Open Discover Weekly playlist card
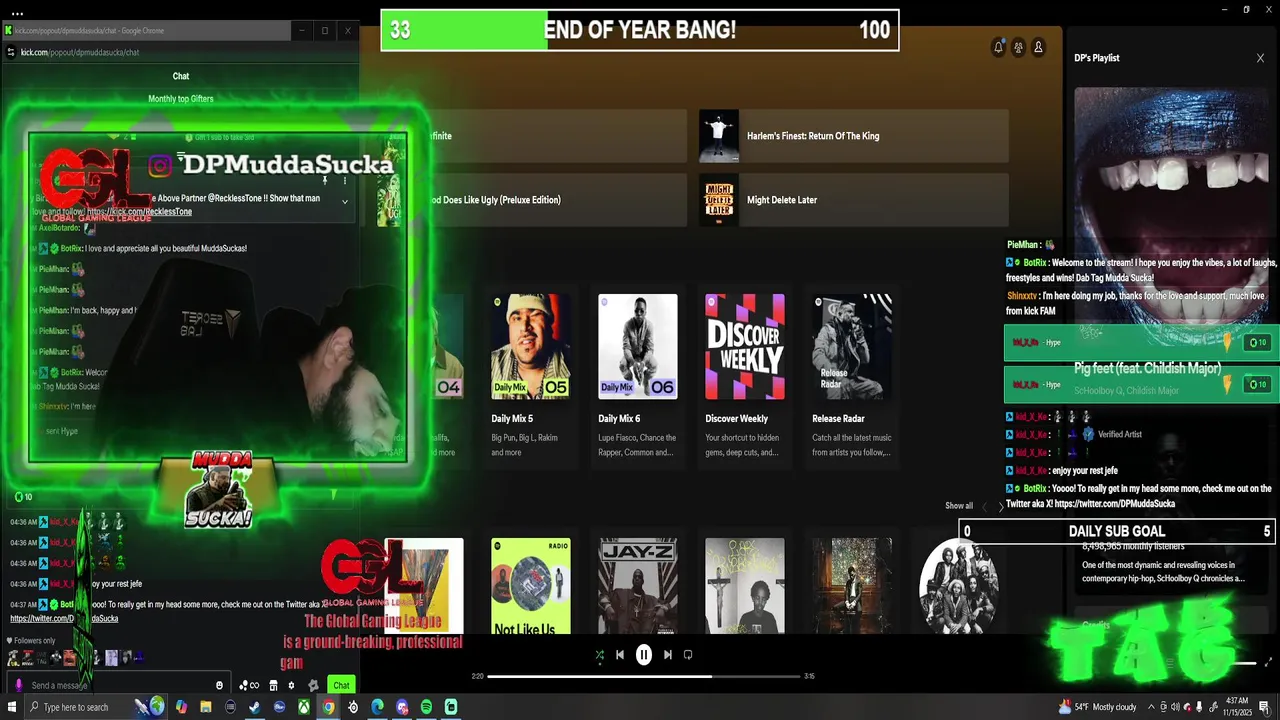This screenshot has width=1280, height=720. (x=745, y=376)
